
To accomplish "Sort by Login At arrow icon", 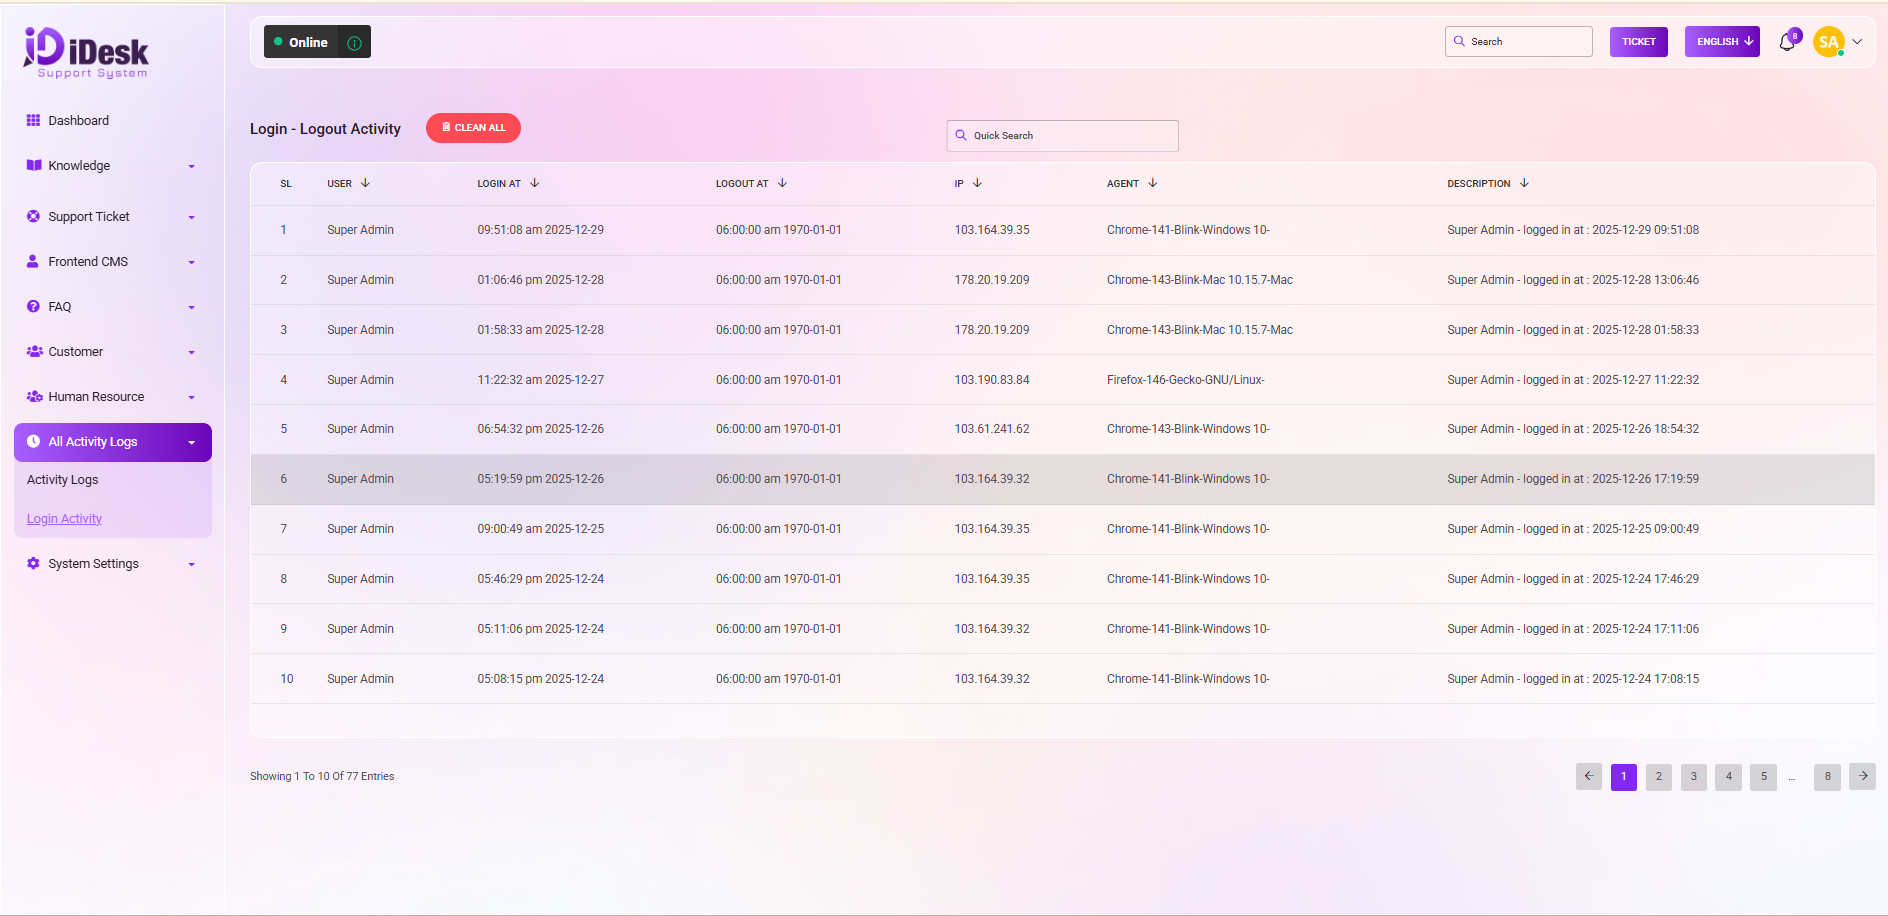I will 535,183.
